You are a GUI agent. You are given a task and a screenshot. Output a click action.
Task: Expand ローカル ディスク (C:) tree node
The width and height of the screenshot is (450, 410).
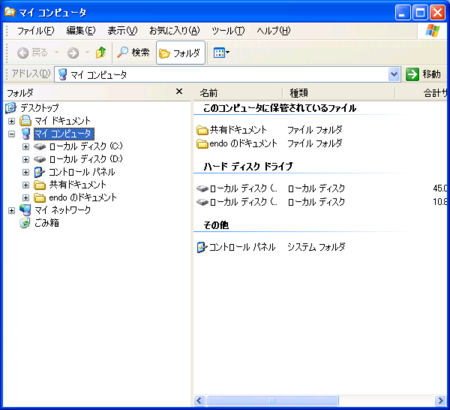click(x=26, y=147)
